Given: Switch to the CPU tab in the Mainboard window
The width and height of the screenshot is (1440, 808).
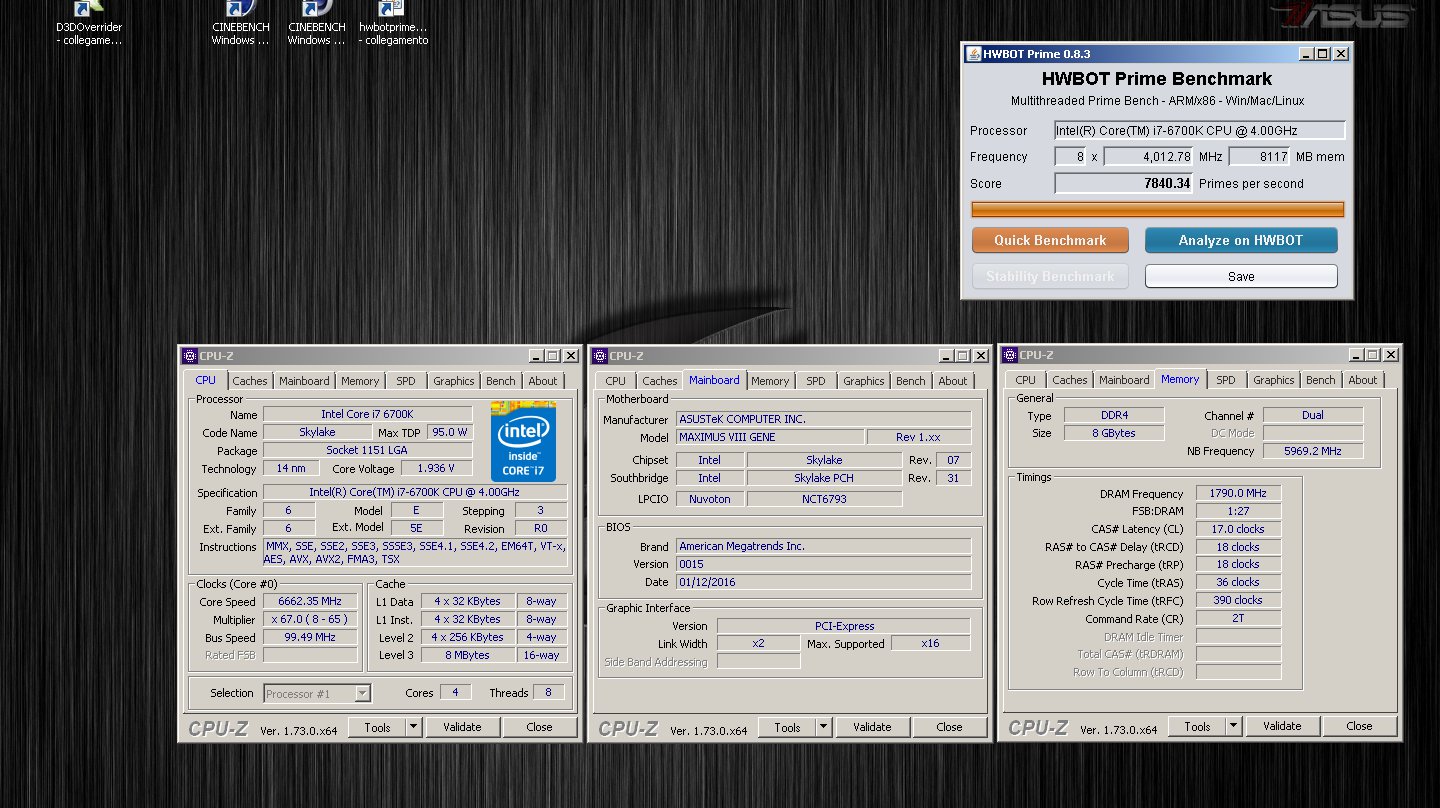Looking at the screenshot, I should [x=616, y=381].
